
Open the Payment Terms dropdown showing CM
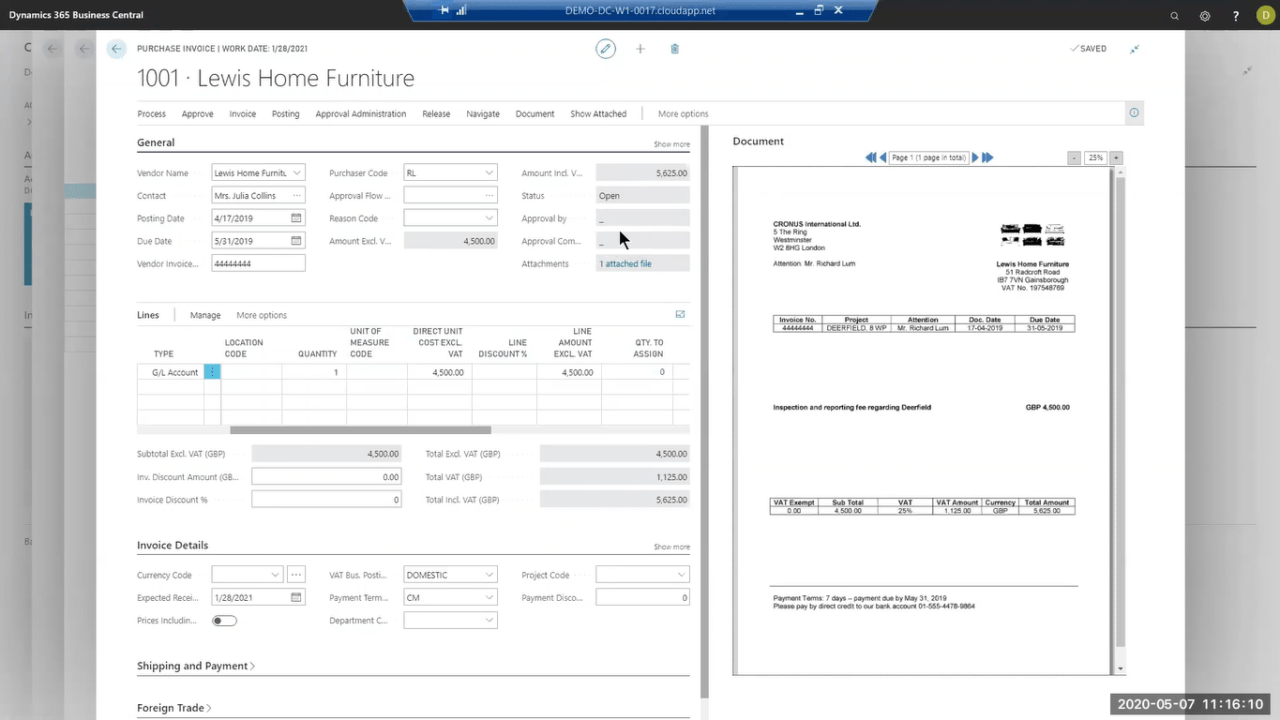pos(489,597)
